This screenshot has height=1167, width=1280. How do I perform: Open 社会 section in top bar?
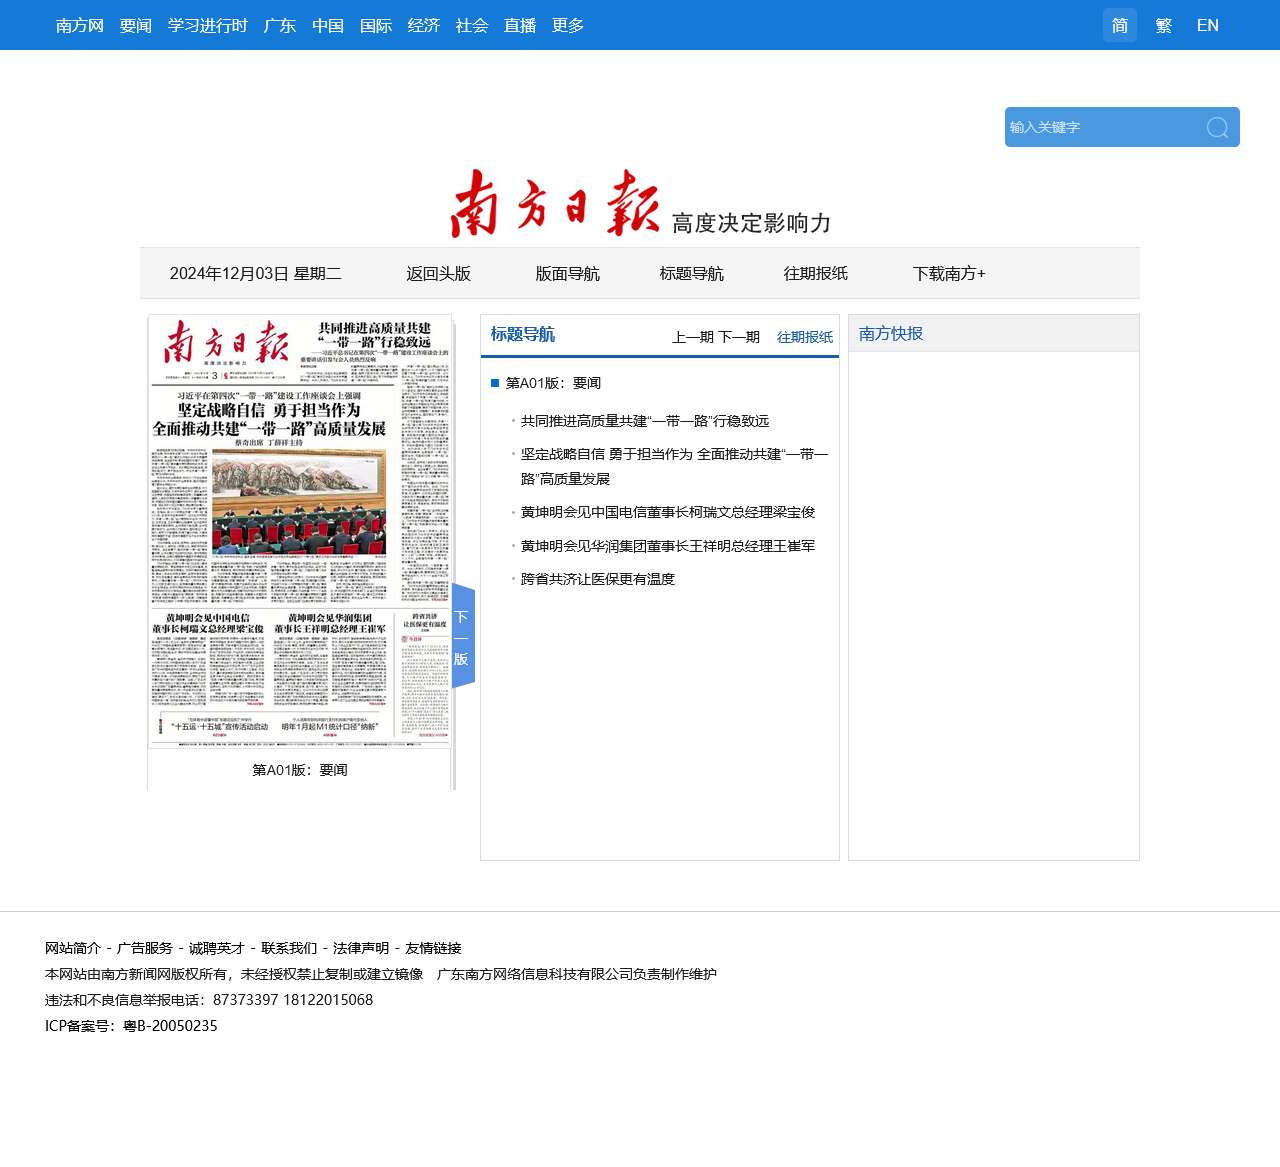point(472,25)
